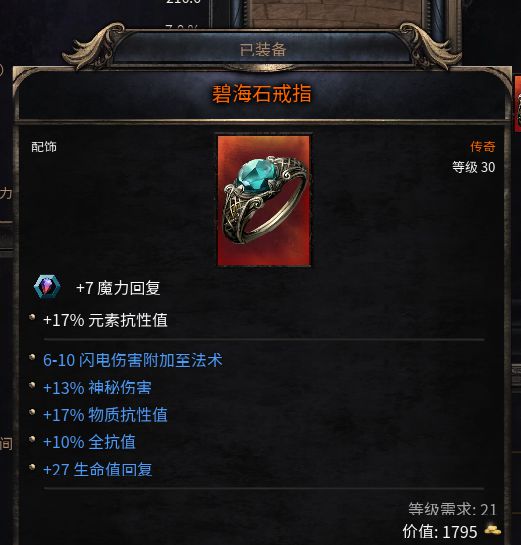The height and width of the screenshot is (545, 521).
Task: Click the item title 碧海石戒指
Action: pos(261,93)
